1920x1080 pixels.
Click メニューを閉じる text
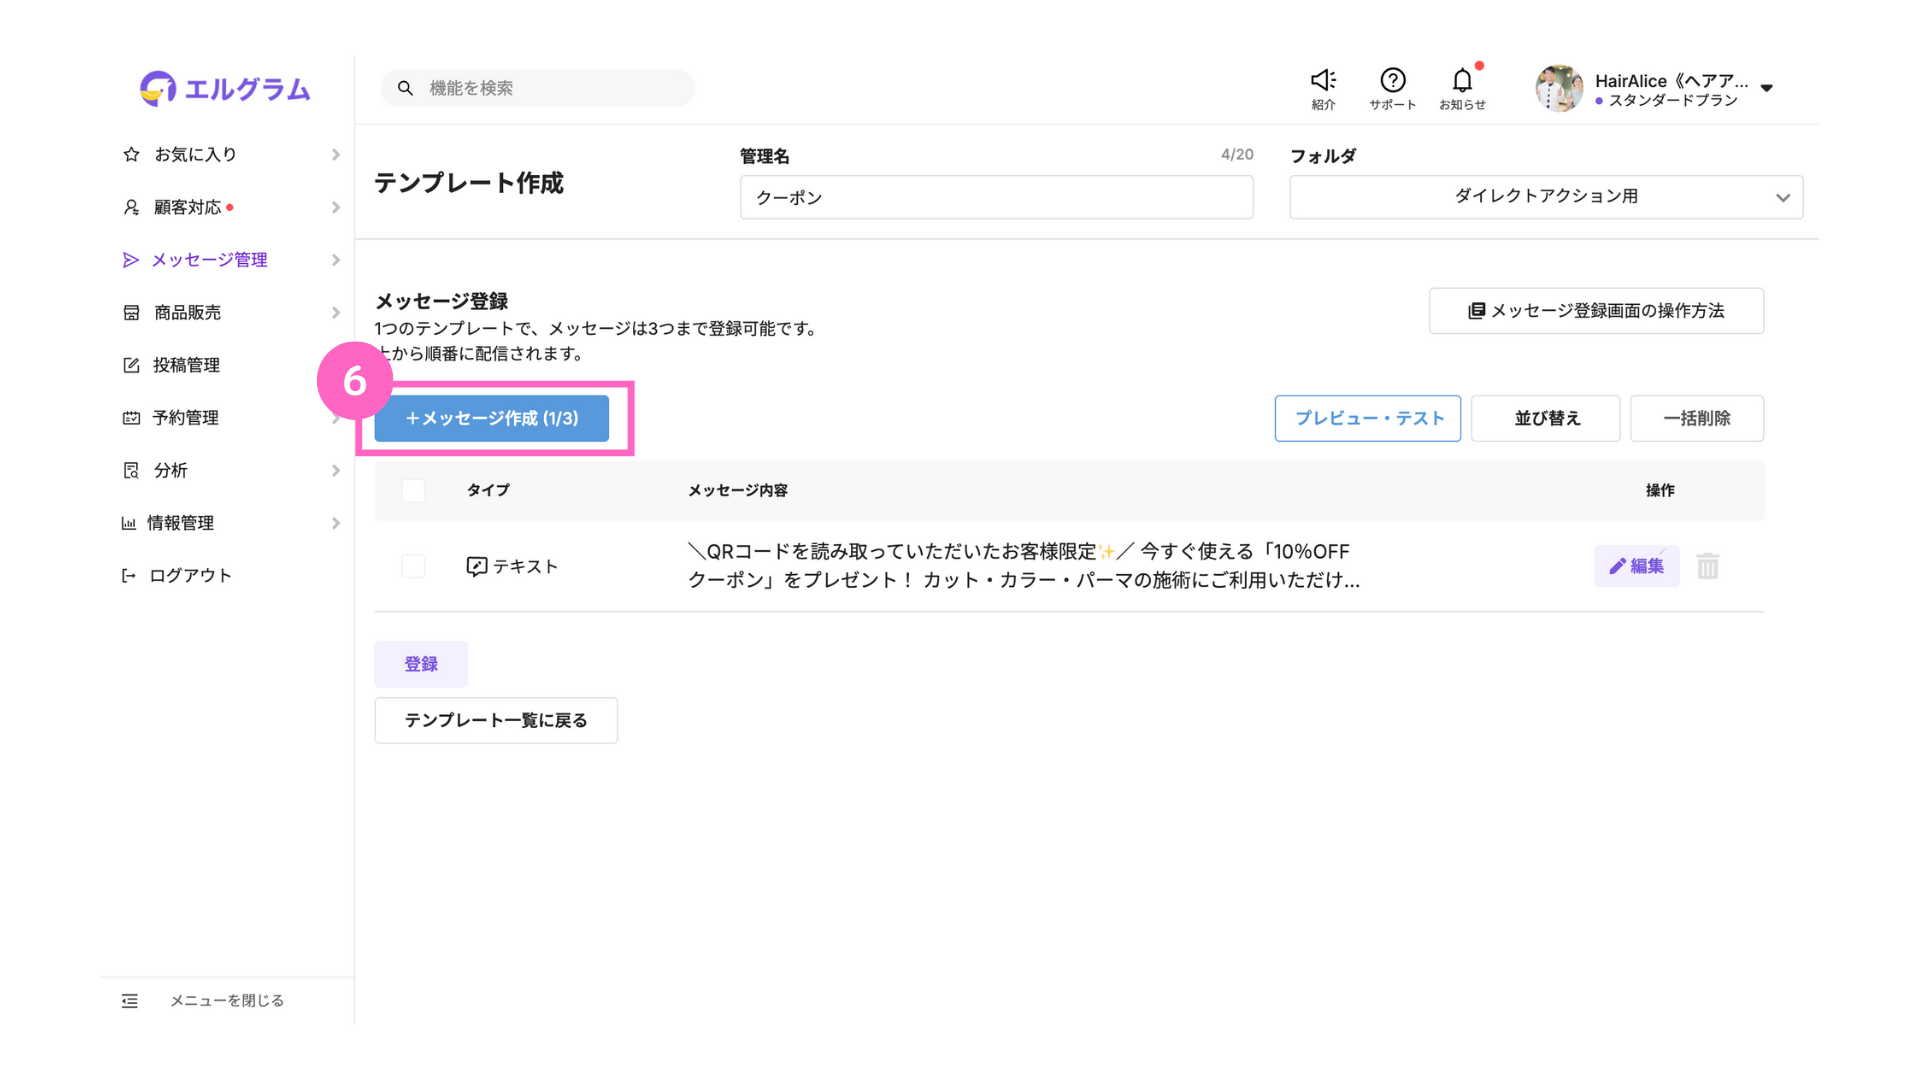[x=227, y=1001]
